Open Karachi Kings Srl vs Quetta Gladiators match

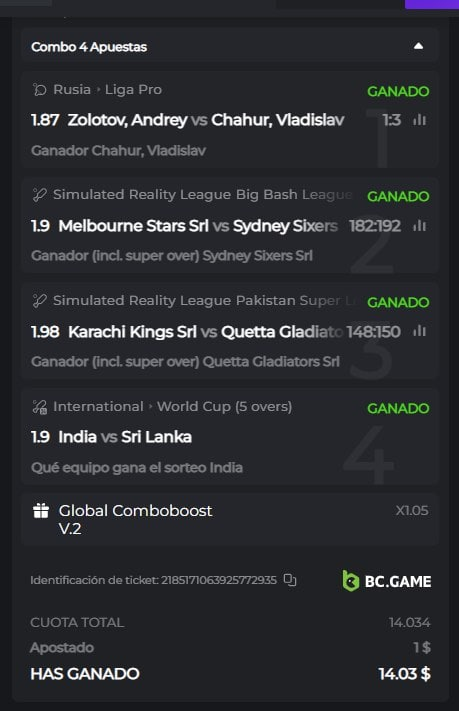tap(205, 331)
